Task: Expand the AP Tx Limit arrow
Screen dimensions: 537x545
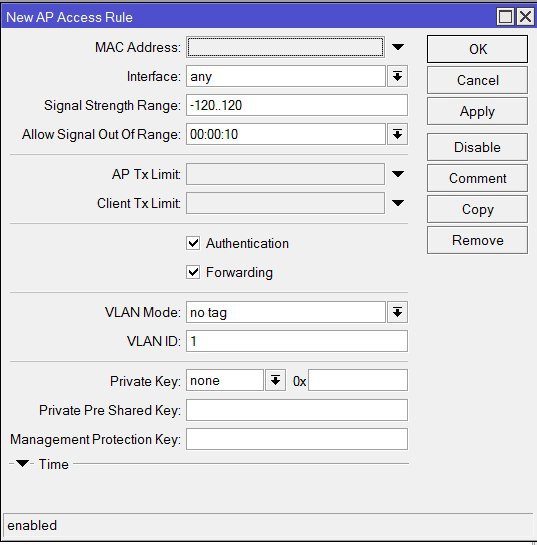Action: [398, 174]
